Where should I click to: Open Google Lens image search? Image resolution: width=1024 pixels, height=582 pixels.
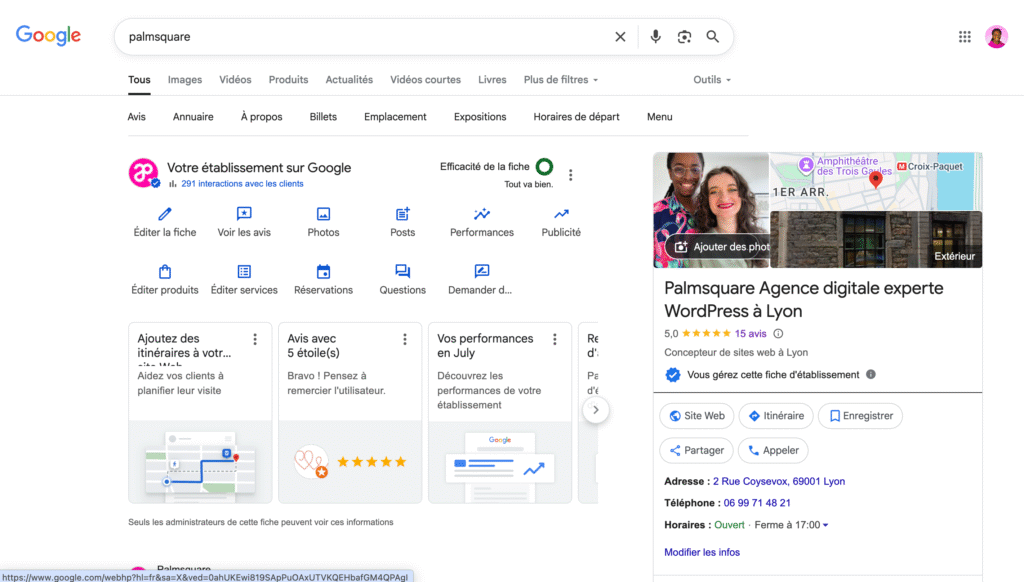pos(684,36)
